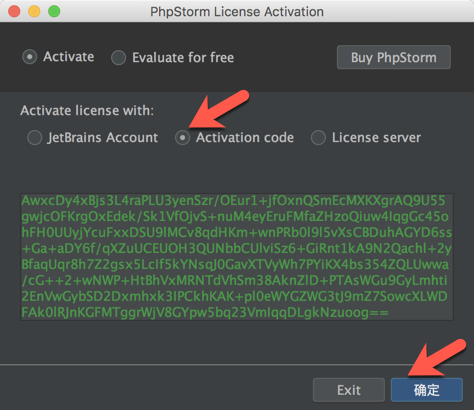Screen dimensions: 474x410
Task: Click the Buy PhpStorm button
Action: [x=394, y=57]
